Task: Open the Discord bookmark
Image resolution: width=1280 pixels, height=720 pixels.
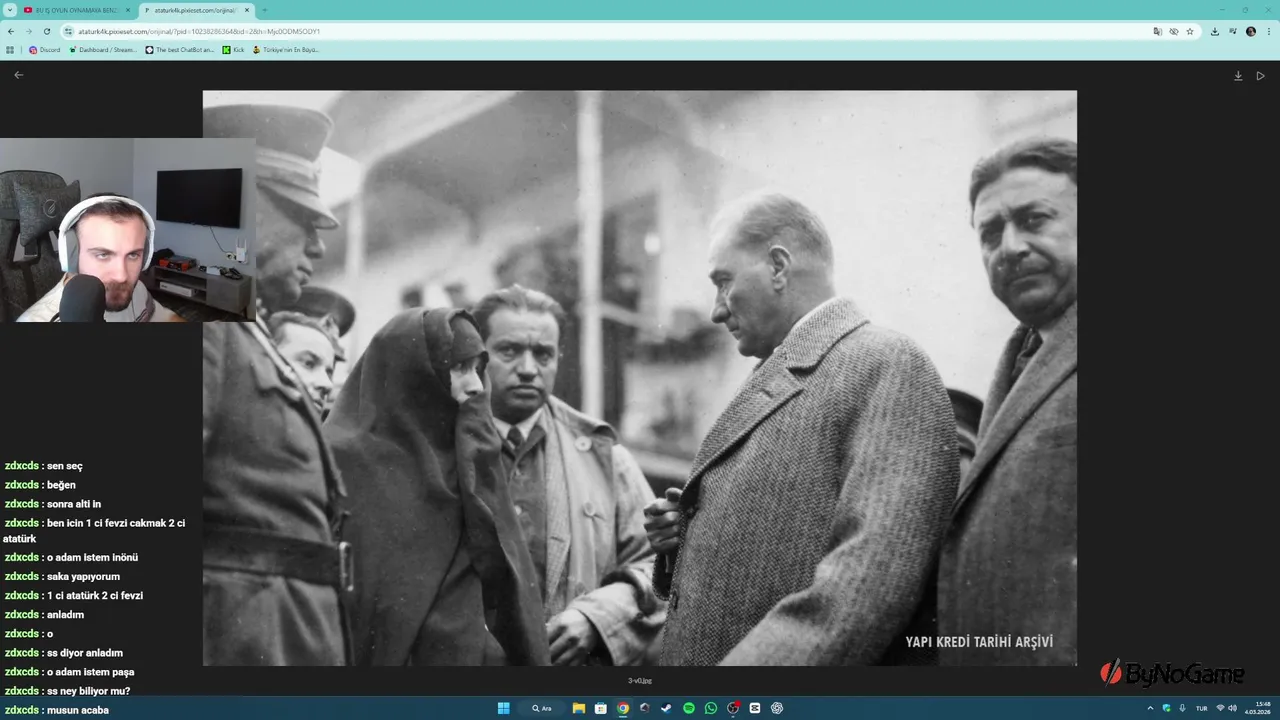Action: pos(44,49)
